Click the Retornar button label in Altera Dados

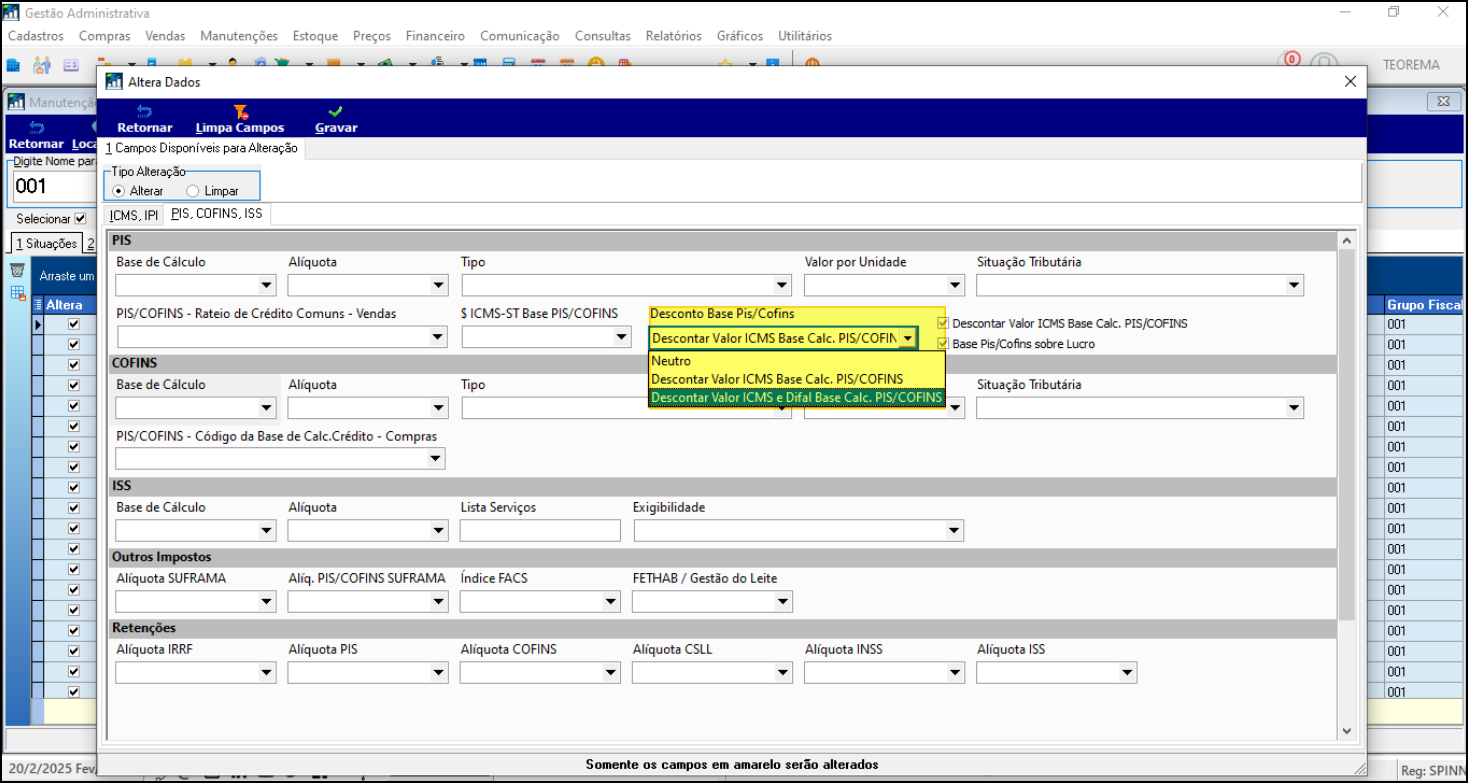point(145,128)
